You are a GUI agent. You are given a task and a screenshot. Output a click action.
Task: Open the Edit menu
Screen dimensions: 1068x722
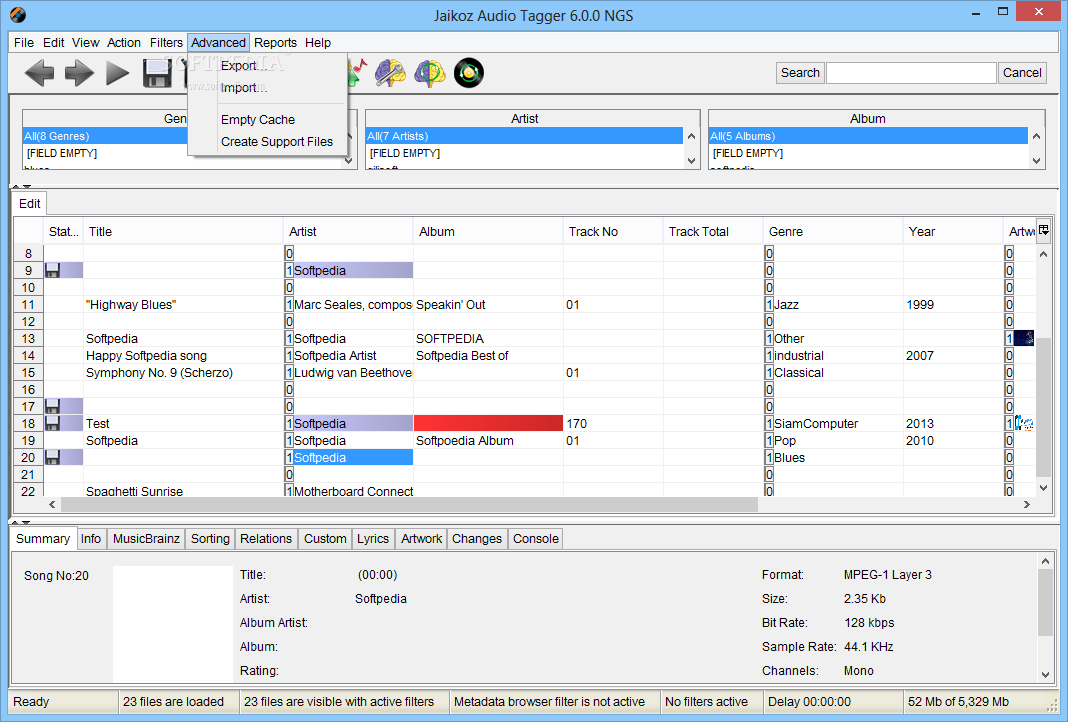[53, 43]
